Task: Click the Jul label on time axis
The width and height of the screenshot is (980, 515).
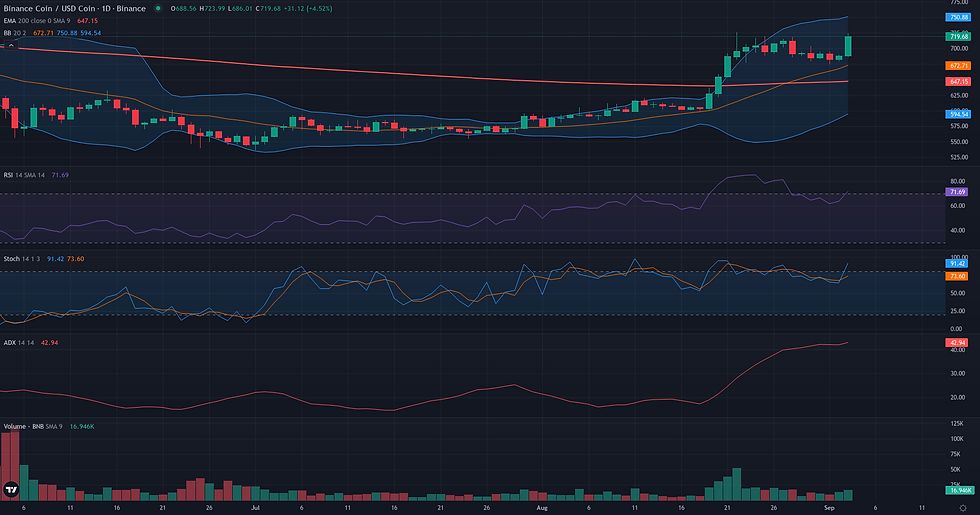Action: point(255,508)
